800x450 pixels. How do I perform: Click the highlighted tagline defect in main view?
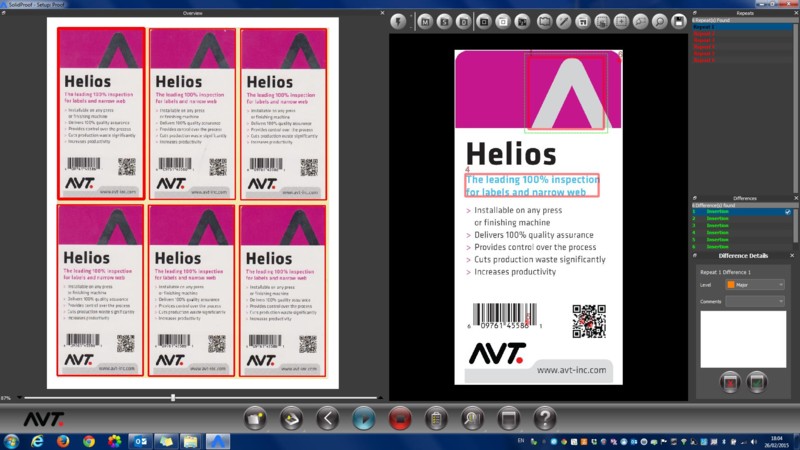532,185
